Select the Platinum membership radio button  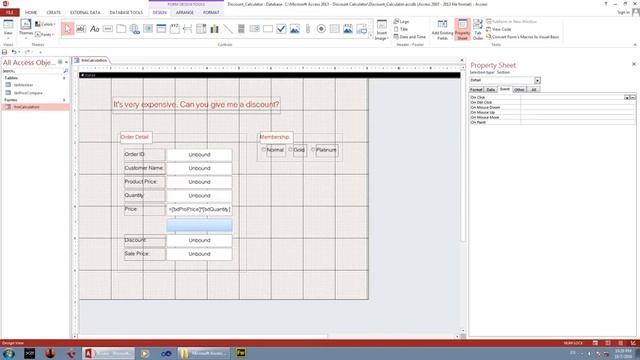coord(313,150)
